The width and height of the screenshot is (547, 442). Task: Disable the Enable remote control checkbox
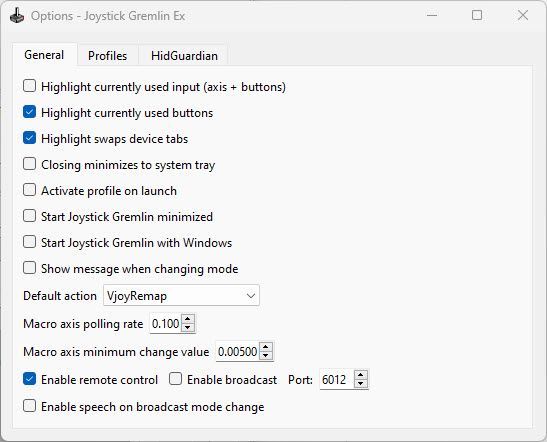tap(29, 379)
